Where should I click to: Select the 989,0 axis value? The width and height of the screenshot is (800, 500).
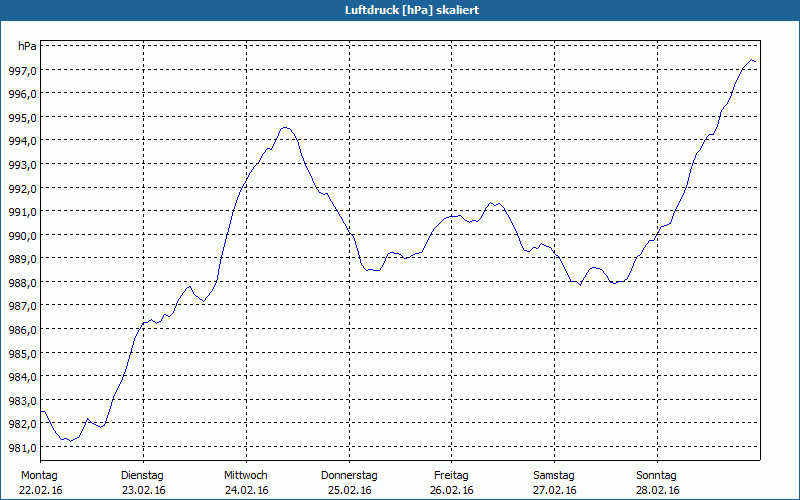[x=22, y=259]
